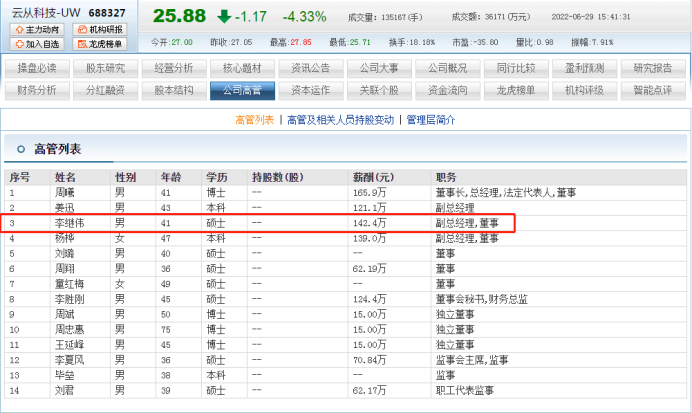
Task: Click the 主力动向 button
Action: [x=37, y=30]
